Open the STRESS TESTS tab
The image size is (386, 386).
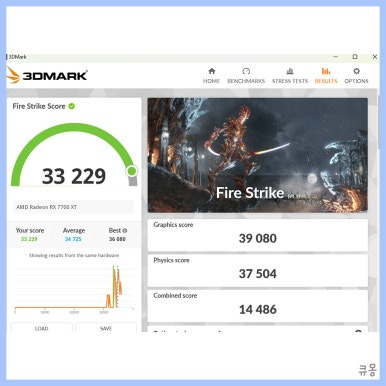click(290, 75)
